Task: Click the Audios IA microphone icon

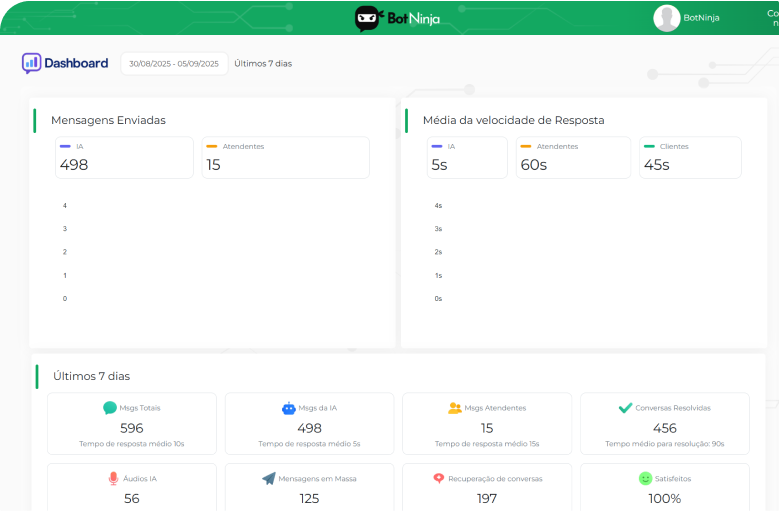Action: 113,479
